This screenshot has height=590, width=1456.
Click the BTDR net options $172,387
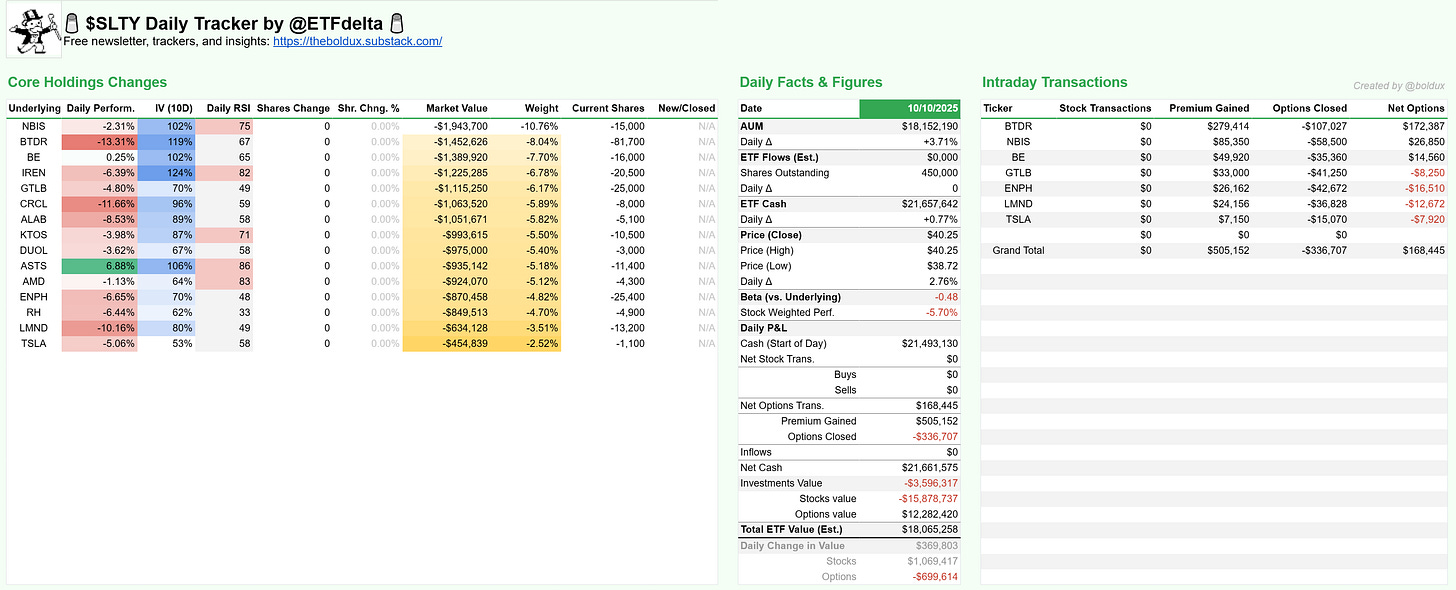[x=1422, y=126]
